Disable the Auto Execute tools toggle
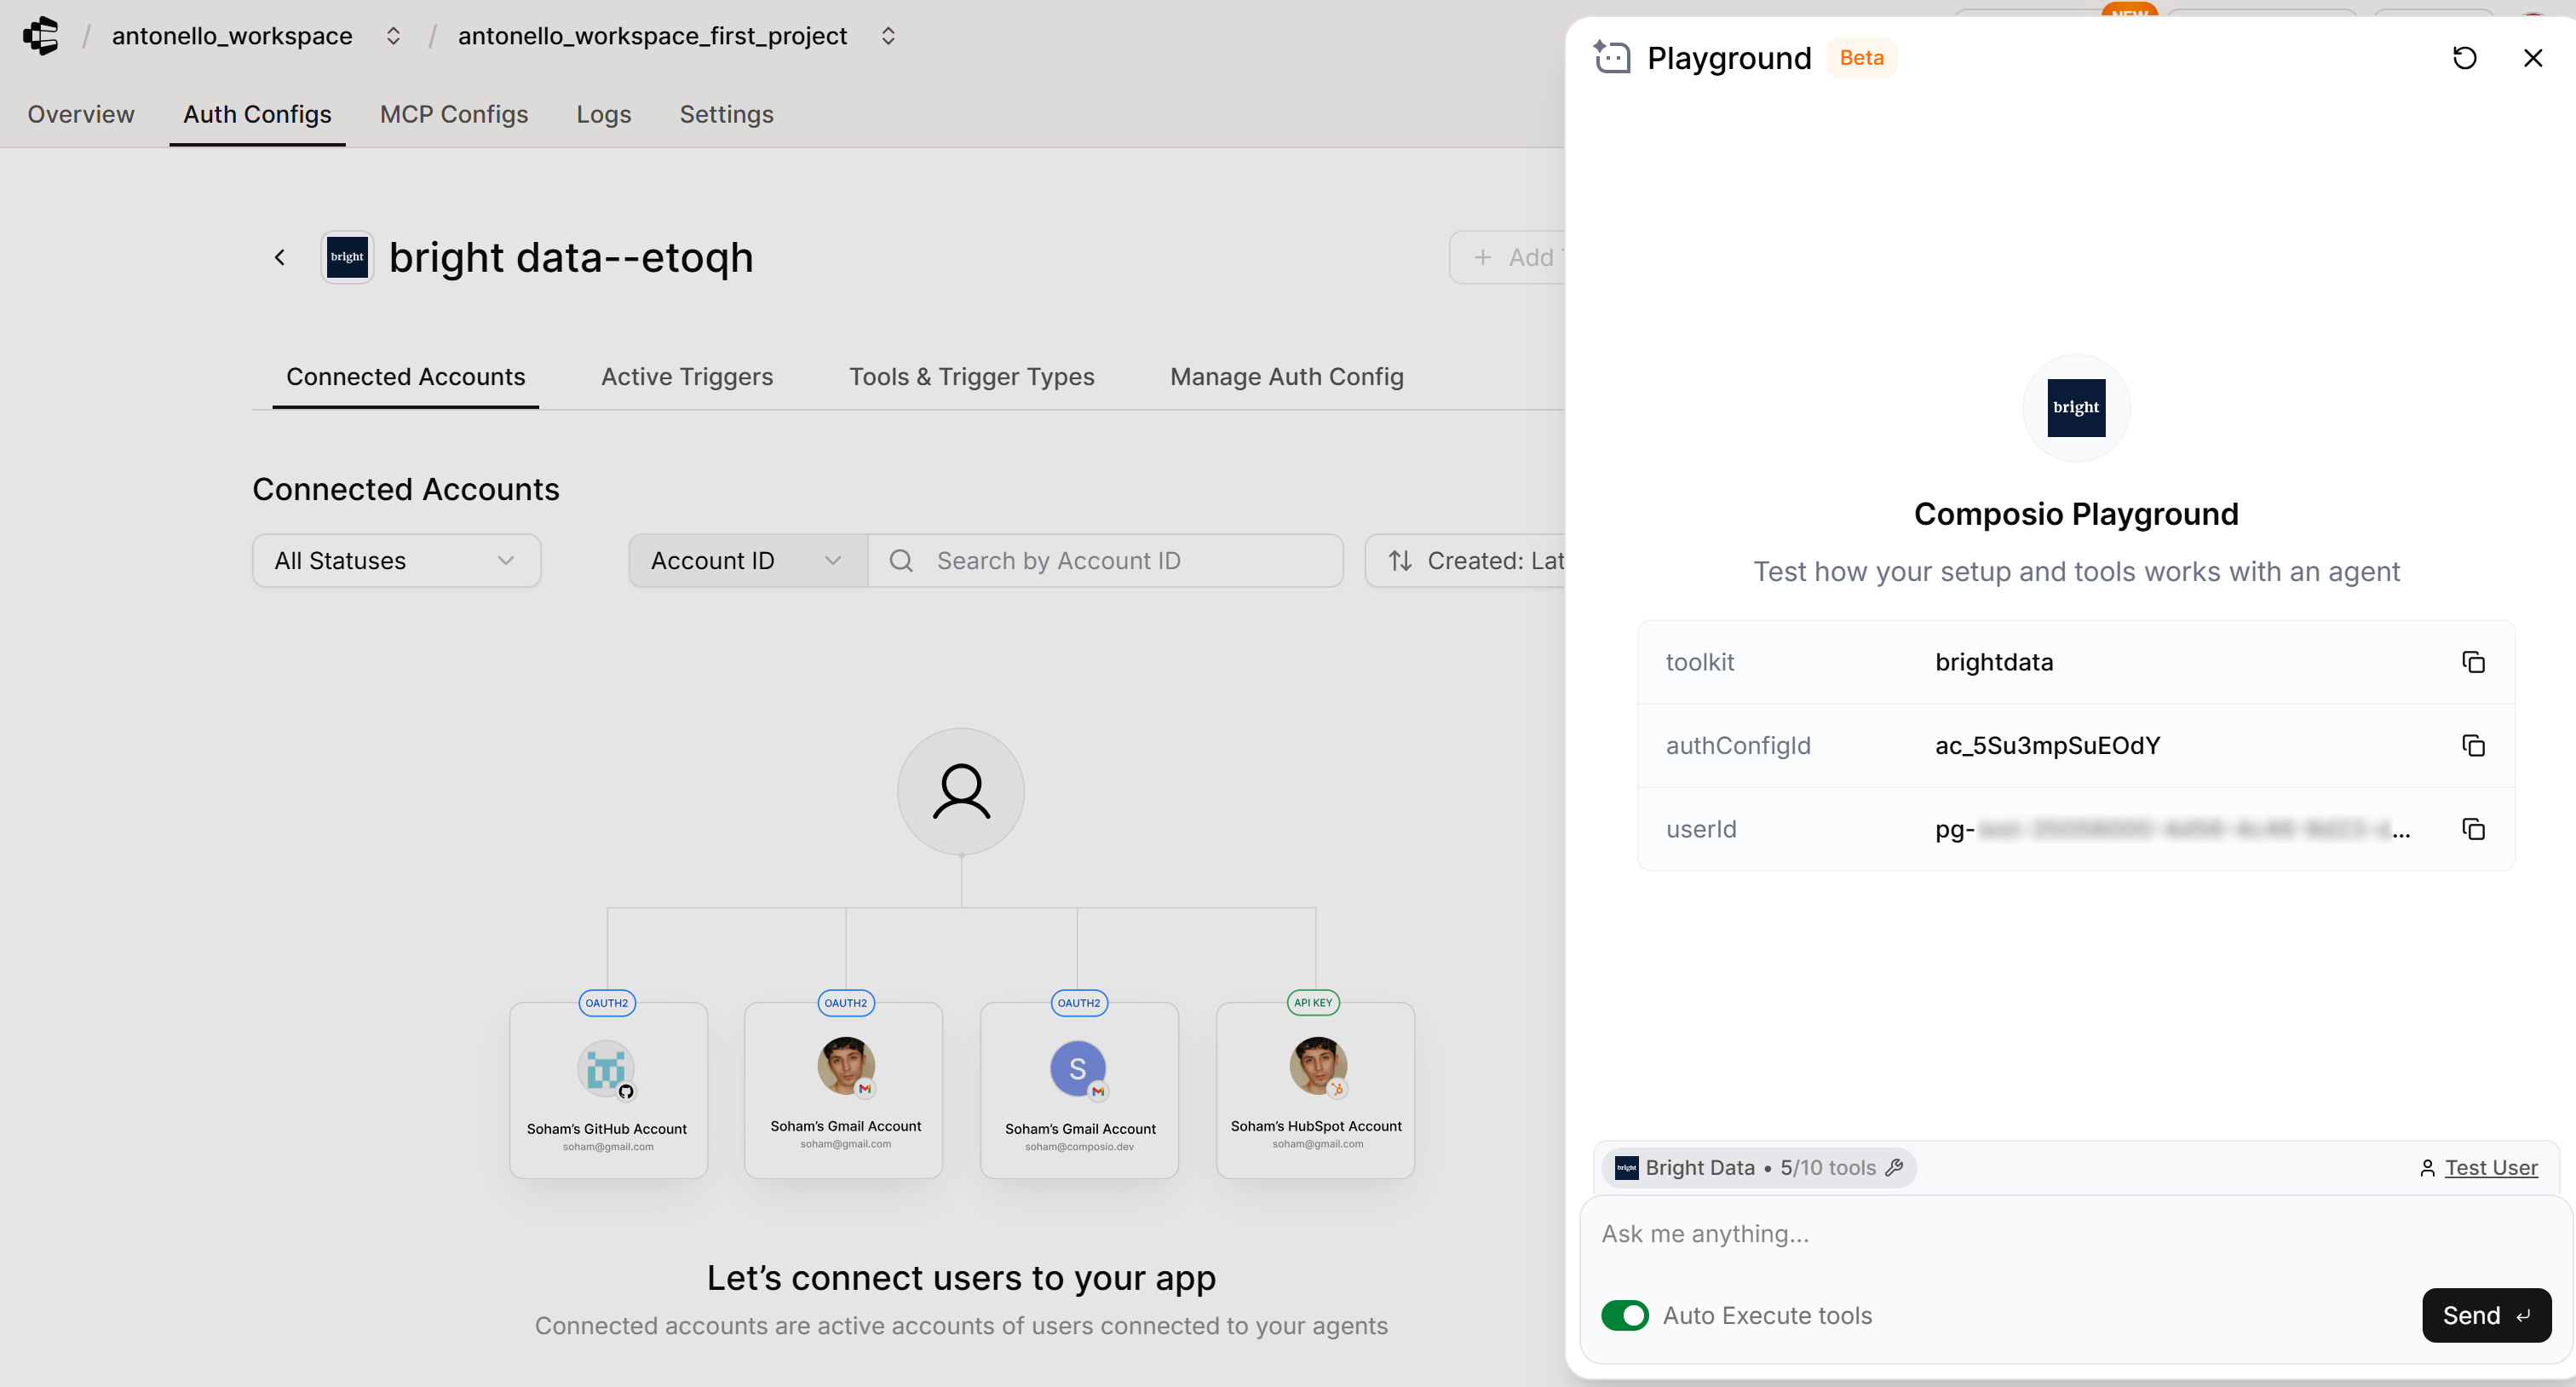Screen dimensions: 2576x1387 1623,1315
